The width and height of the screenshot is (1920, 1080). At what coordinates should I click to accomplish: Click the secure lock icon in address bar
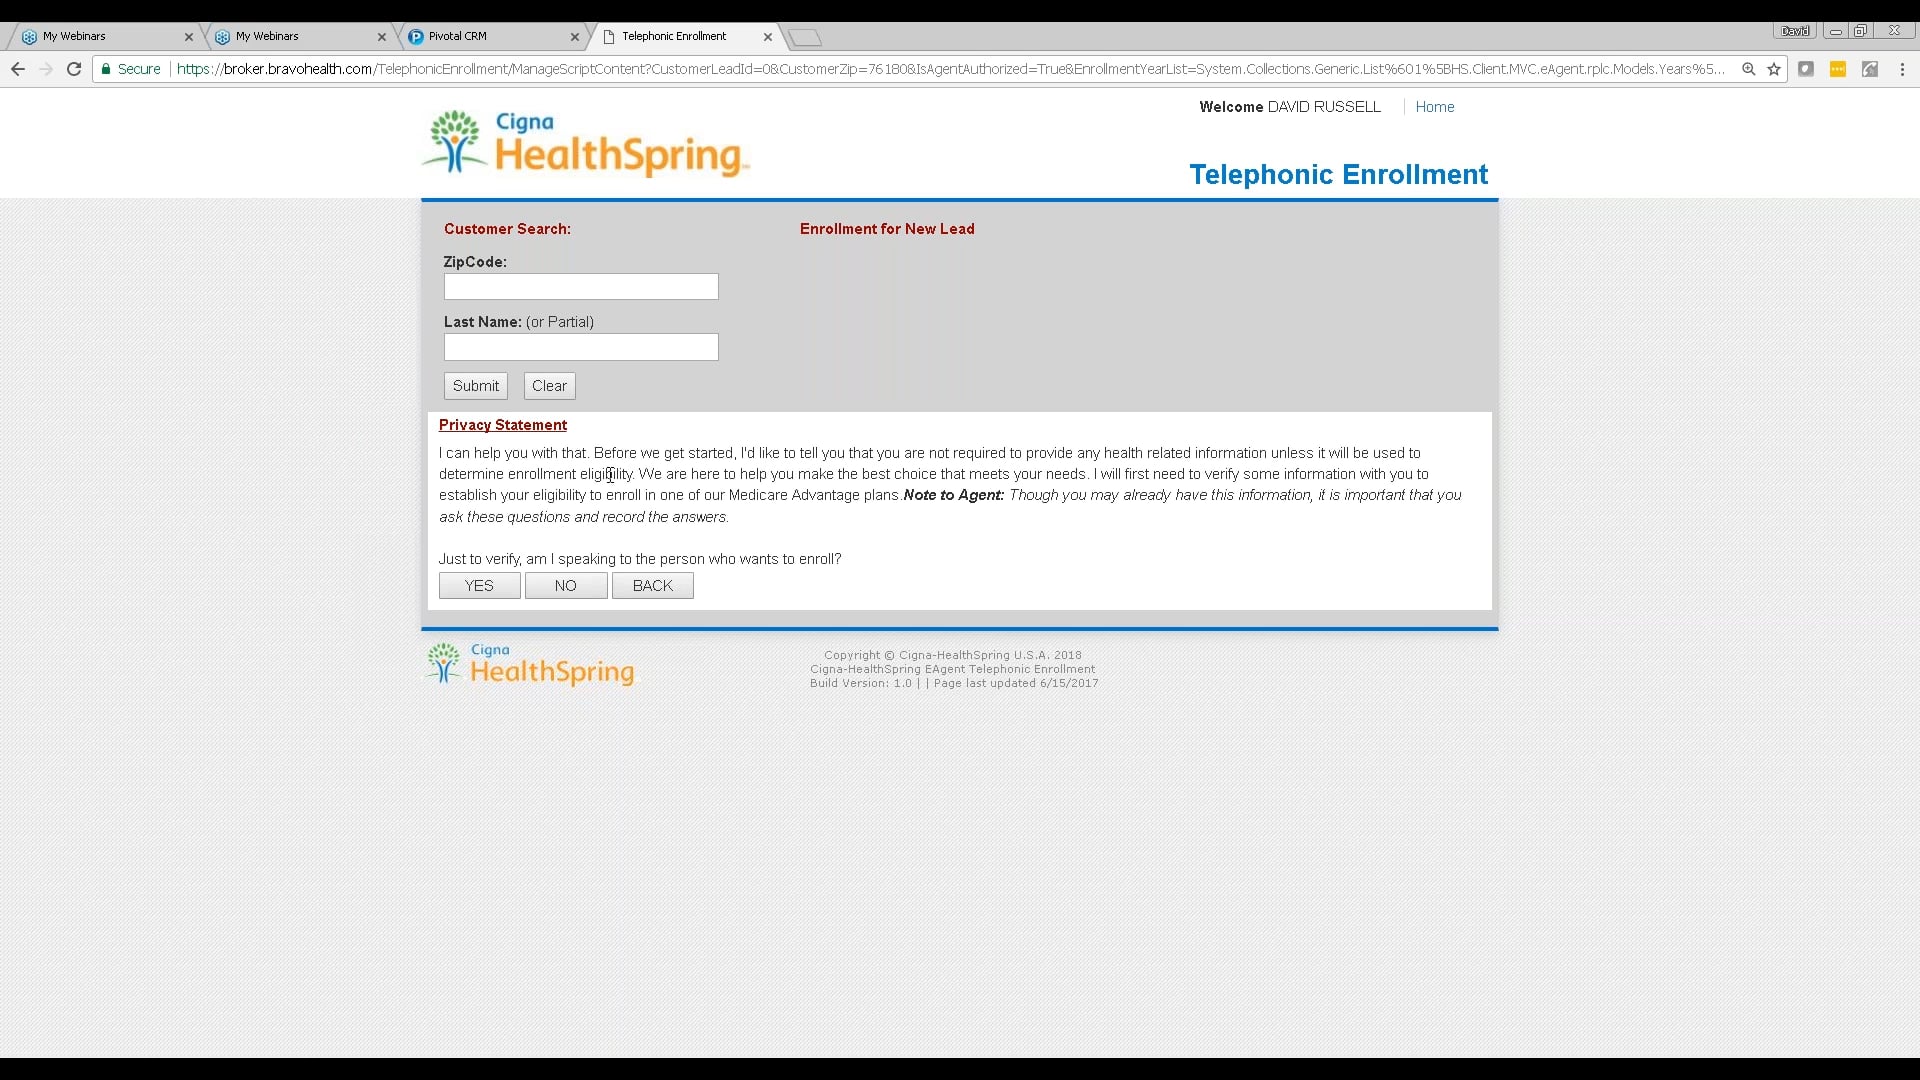pos(107,69)
